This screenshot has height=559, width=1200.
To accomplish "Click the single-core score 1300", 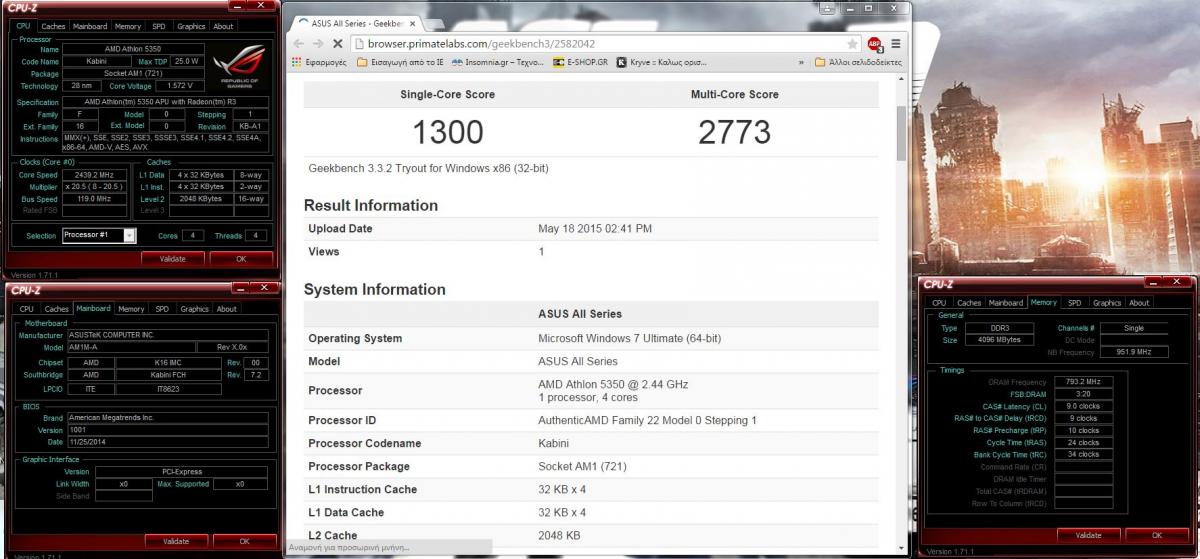I will [x=447, y=132].
